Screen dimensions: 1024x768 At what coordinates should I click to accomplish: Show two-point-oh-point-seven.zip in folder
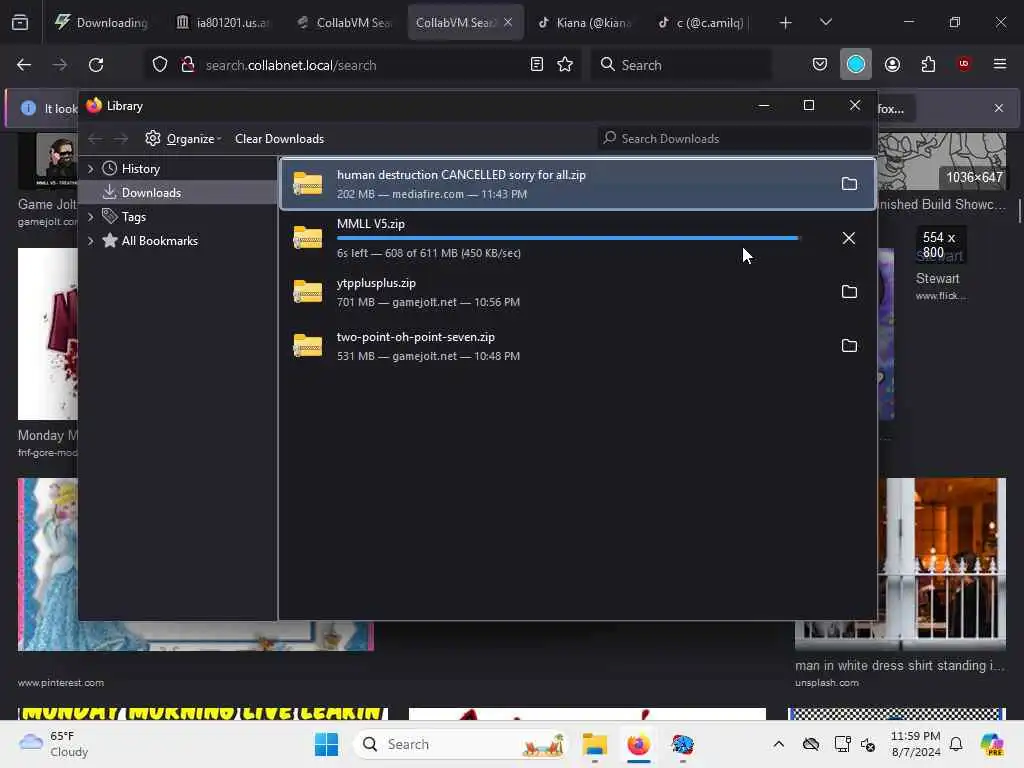coord(849,346)
